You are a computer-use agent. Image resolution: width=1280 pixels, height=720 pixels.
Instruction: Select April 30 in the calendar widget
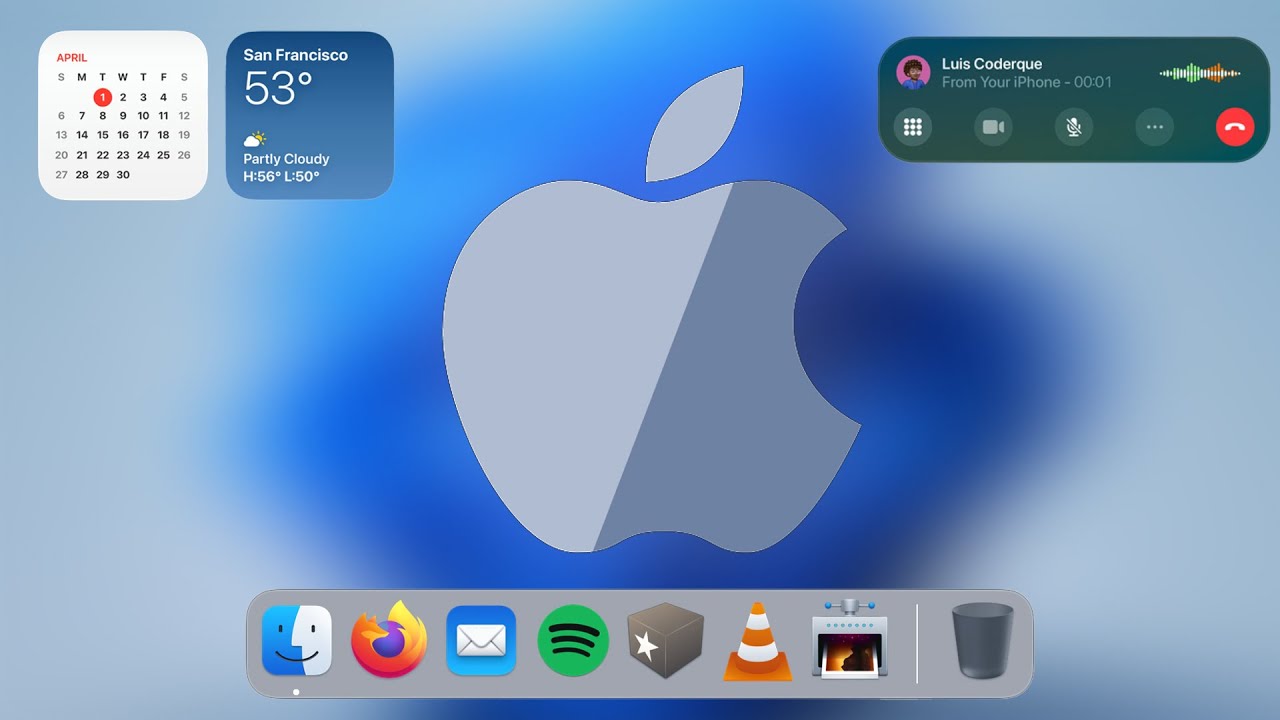(x=123, y=174)
